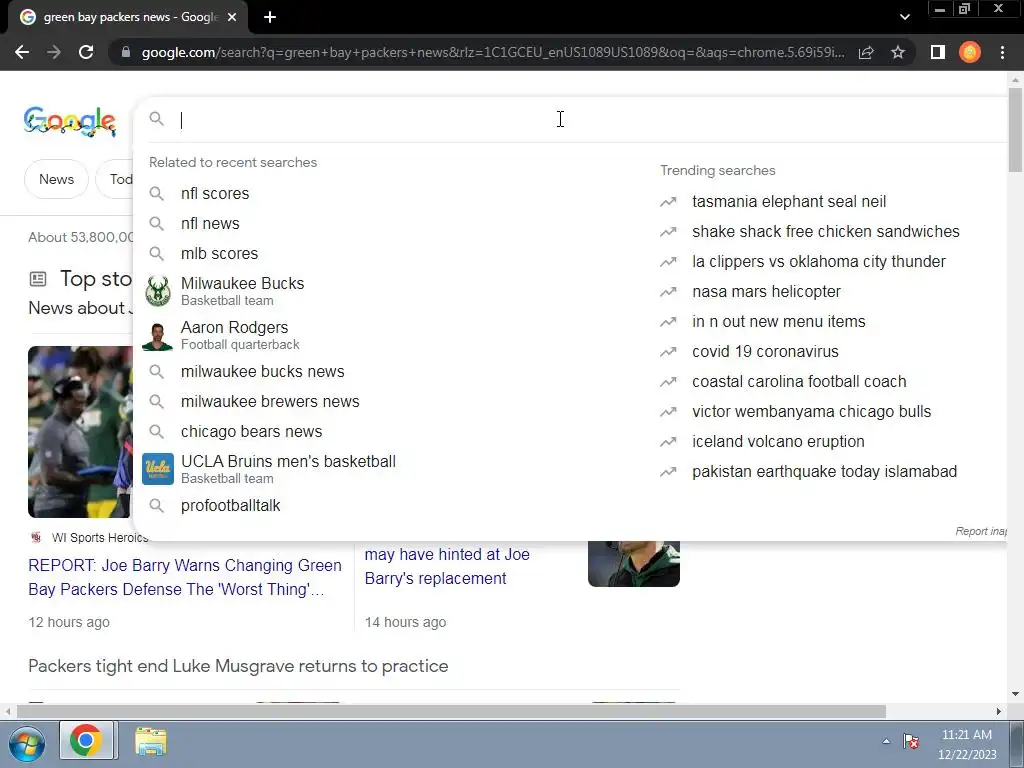Image resolution: width=1024 pixels, height=768 pixels.
Task: Open a new tab with plus icon
Action: coord(270,17)
